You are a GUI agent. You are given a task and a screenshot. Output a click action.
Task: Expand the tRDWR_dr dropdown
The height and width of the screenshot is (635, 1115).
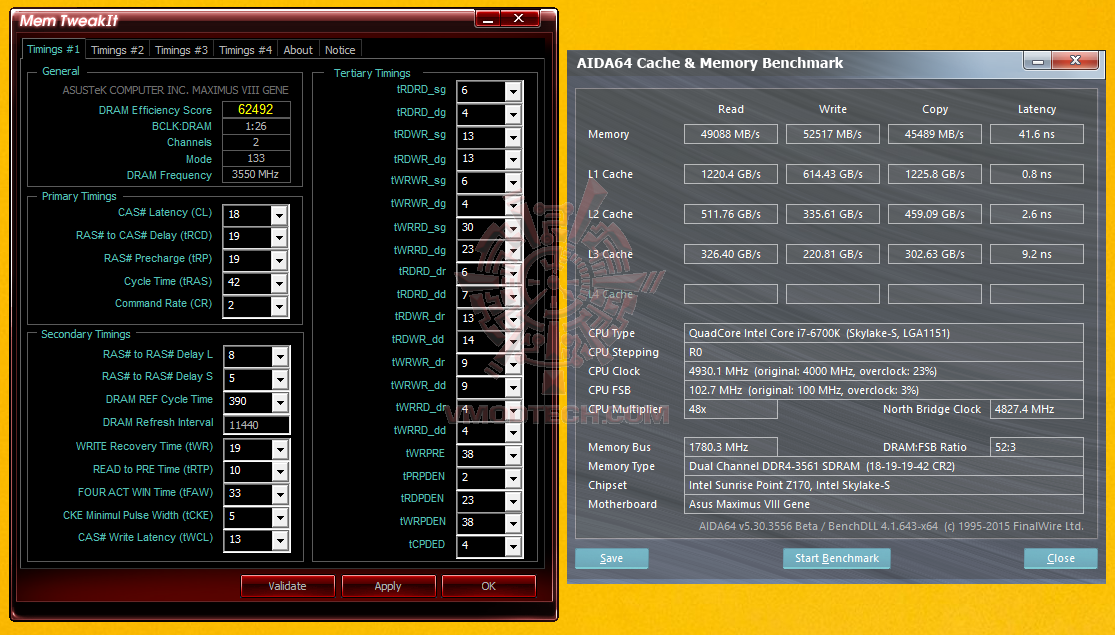pos(513,319)
